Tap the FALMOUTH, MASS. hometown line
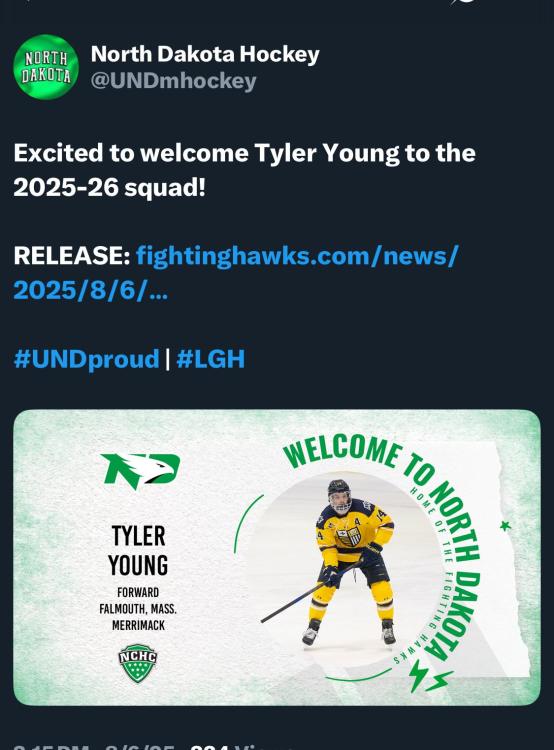 138,609
